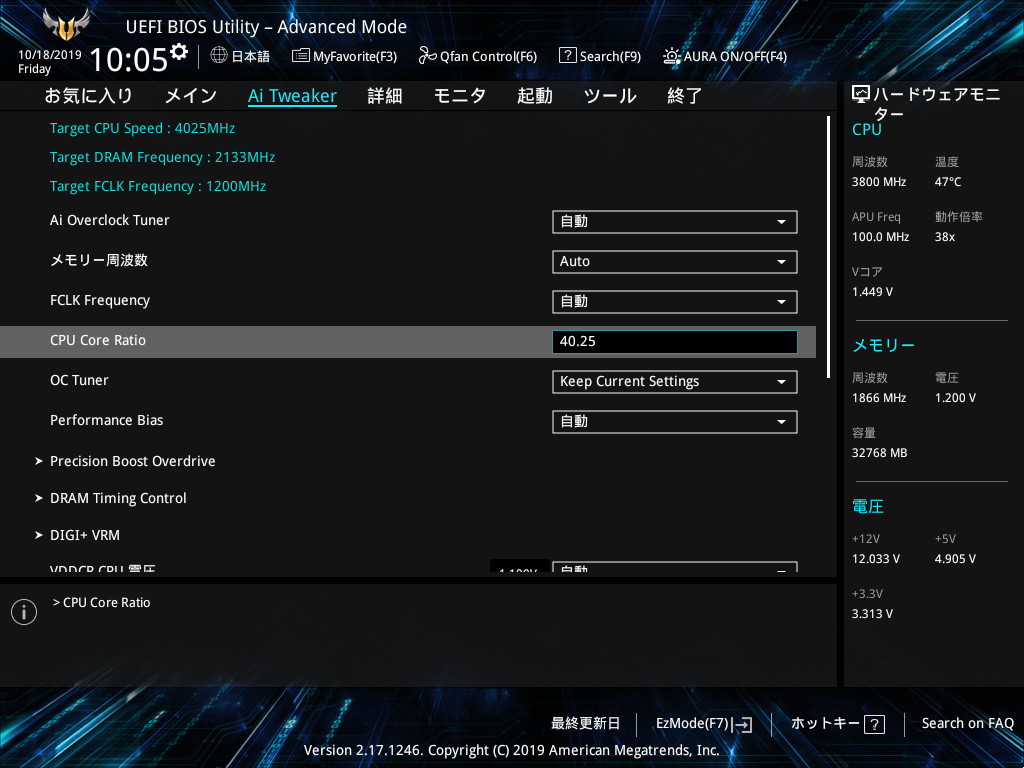Click the 動作倍率 value 38x

[944, 237]
